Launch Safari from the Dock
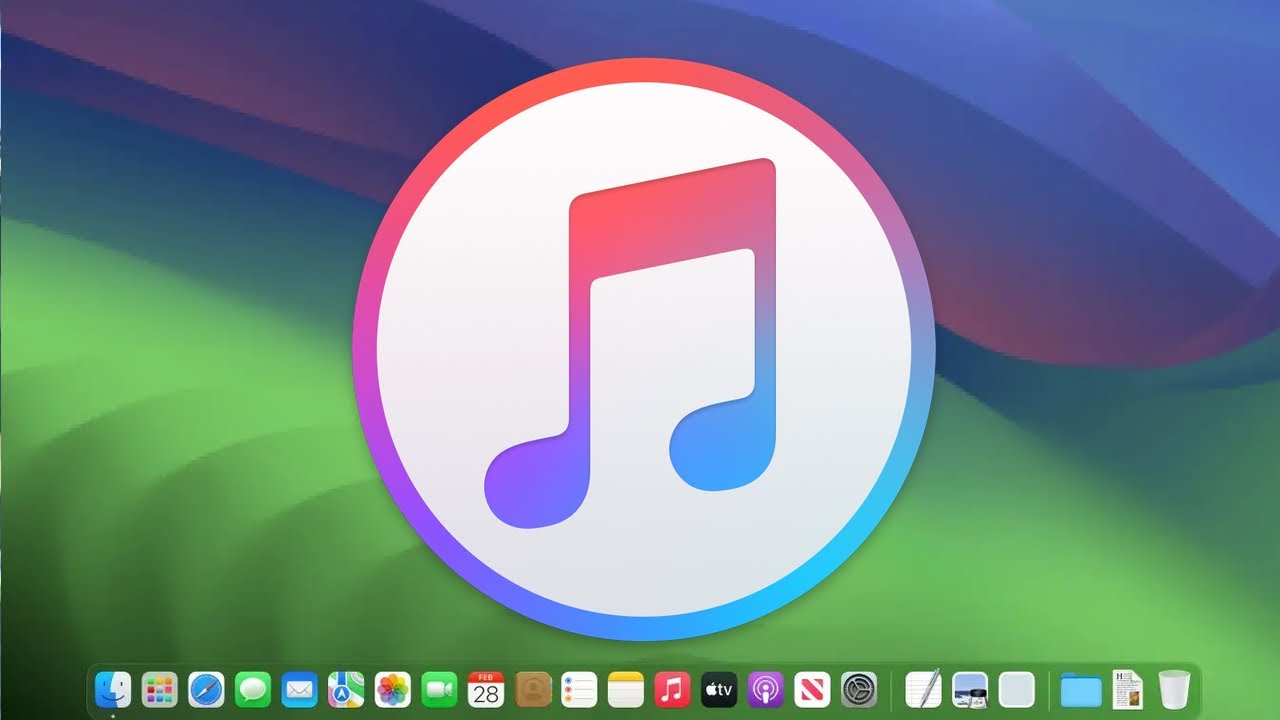 coord(206,689)
